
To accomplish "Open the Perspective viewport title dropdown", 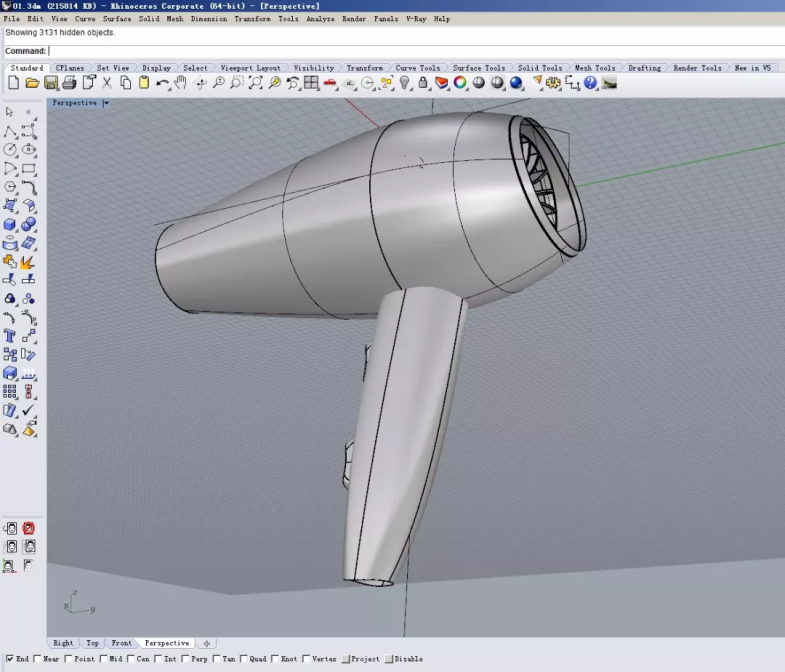I will coord(106,103).
